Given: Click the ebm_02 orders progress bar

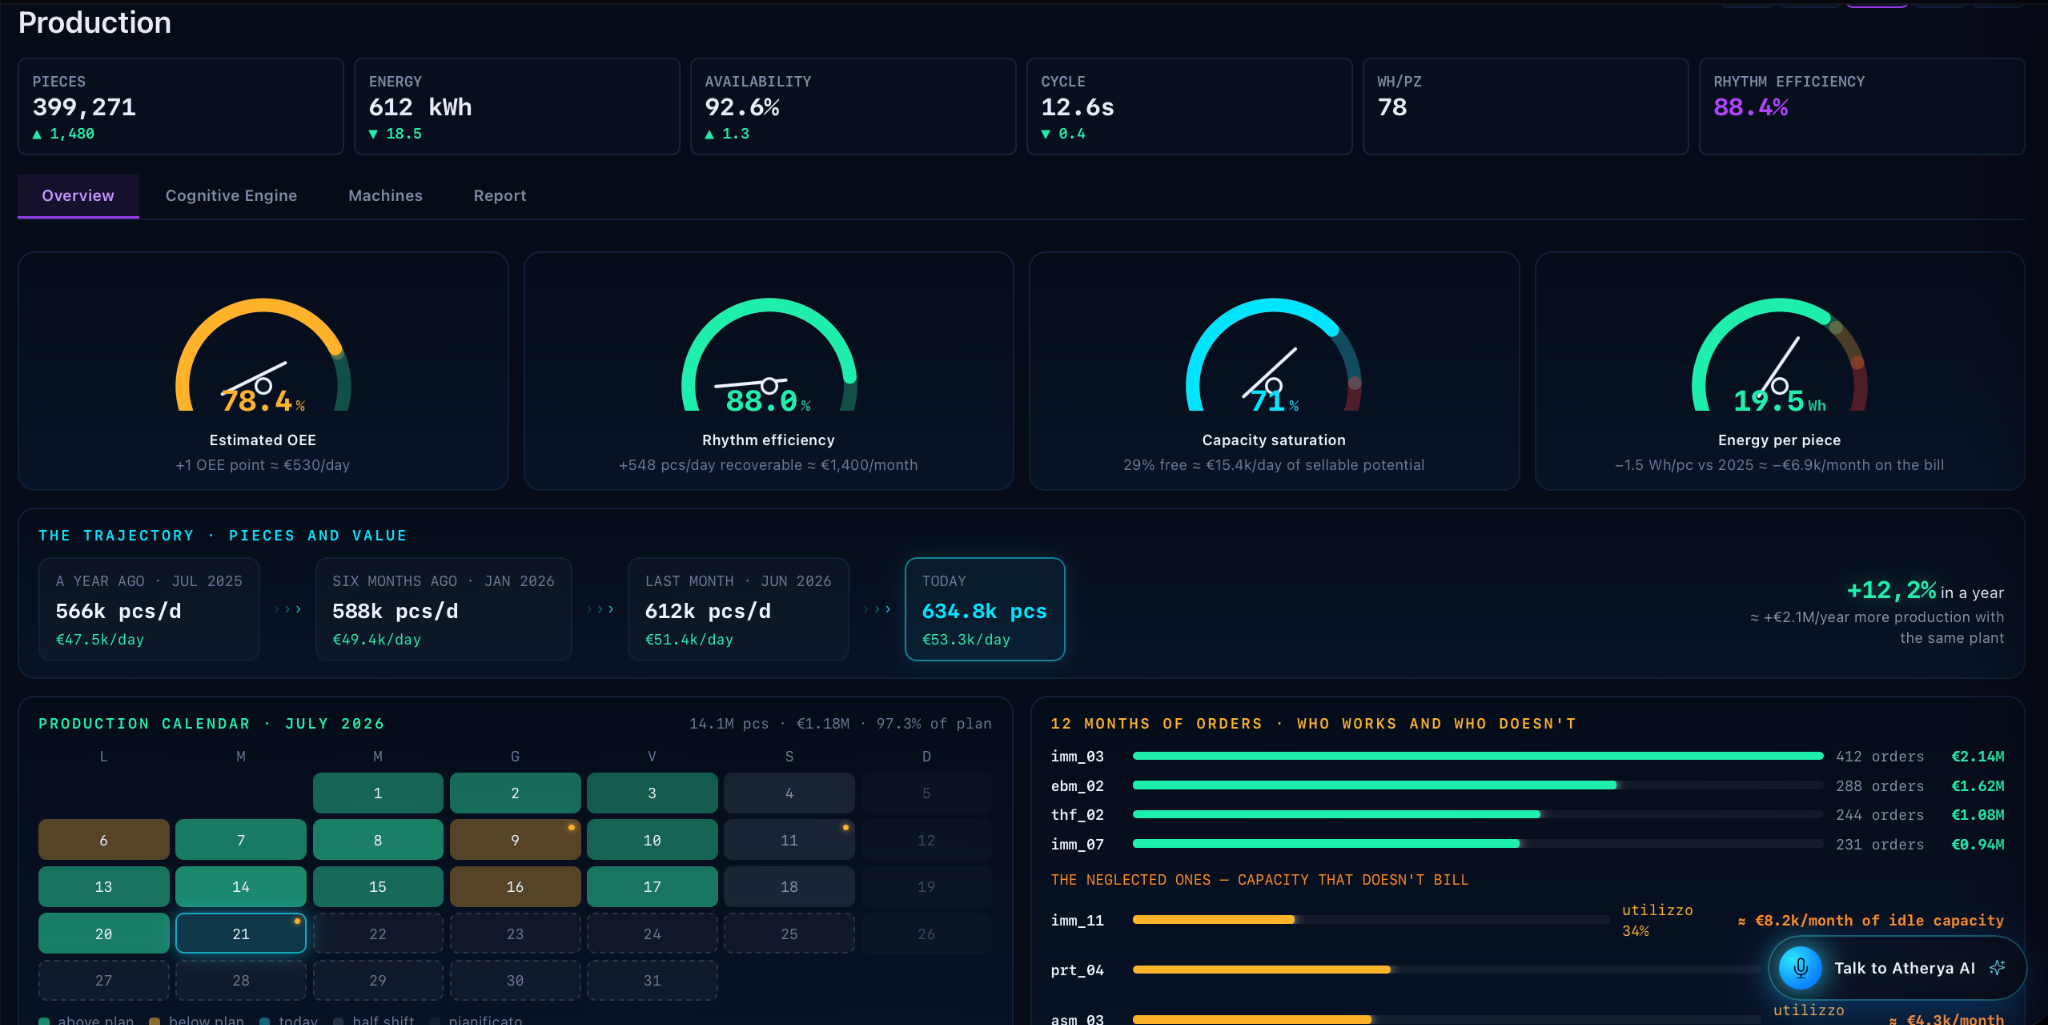Looking at the screenshot, I should coord(1478,785).
